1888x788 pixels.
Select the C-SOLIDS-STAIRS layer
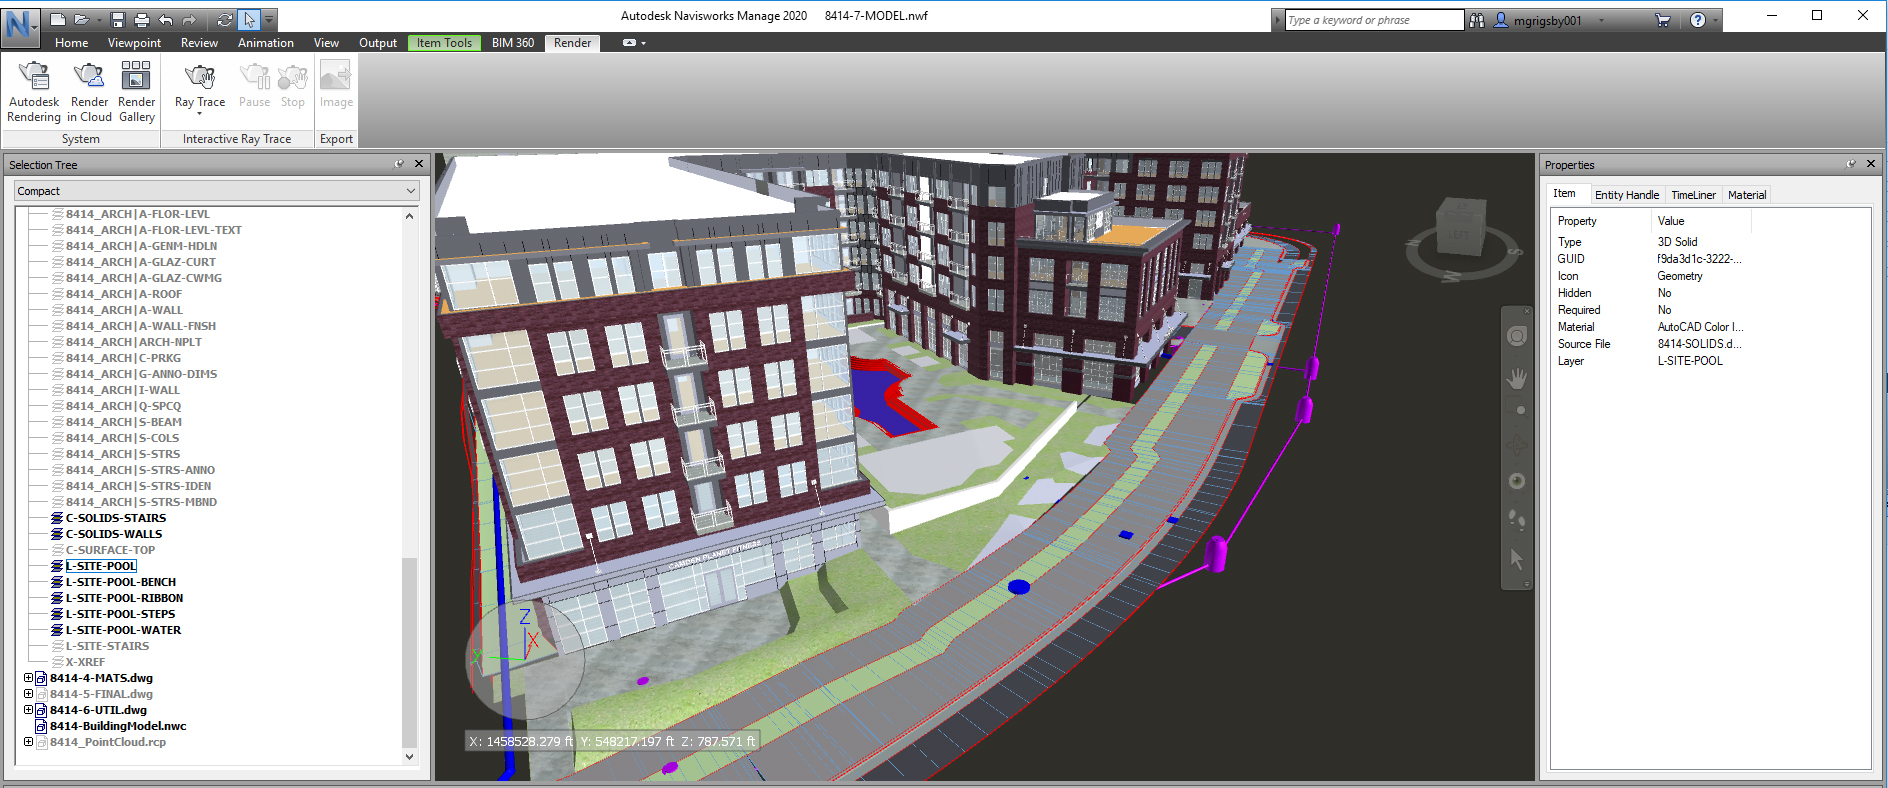click(116, 518)
